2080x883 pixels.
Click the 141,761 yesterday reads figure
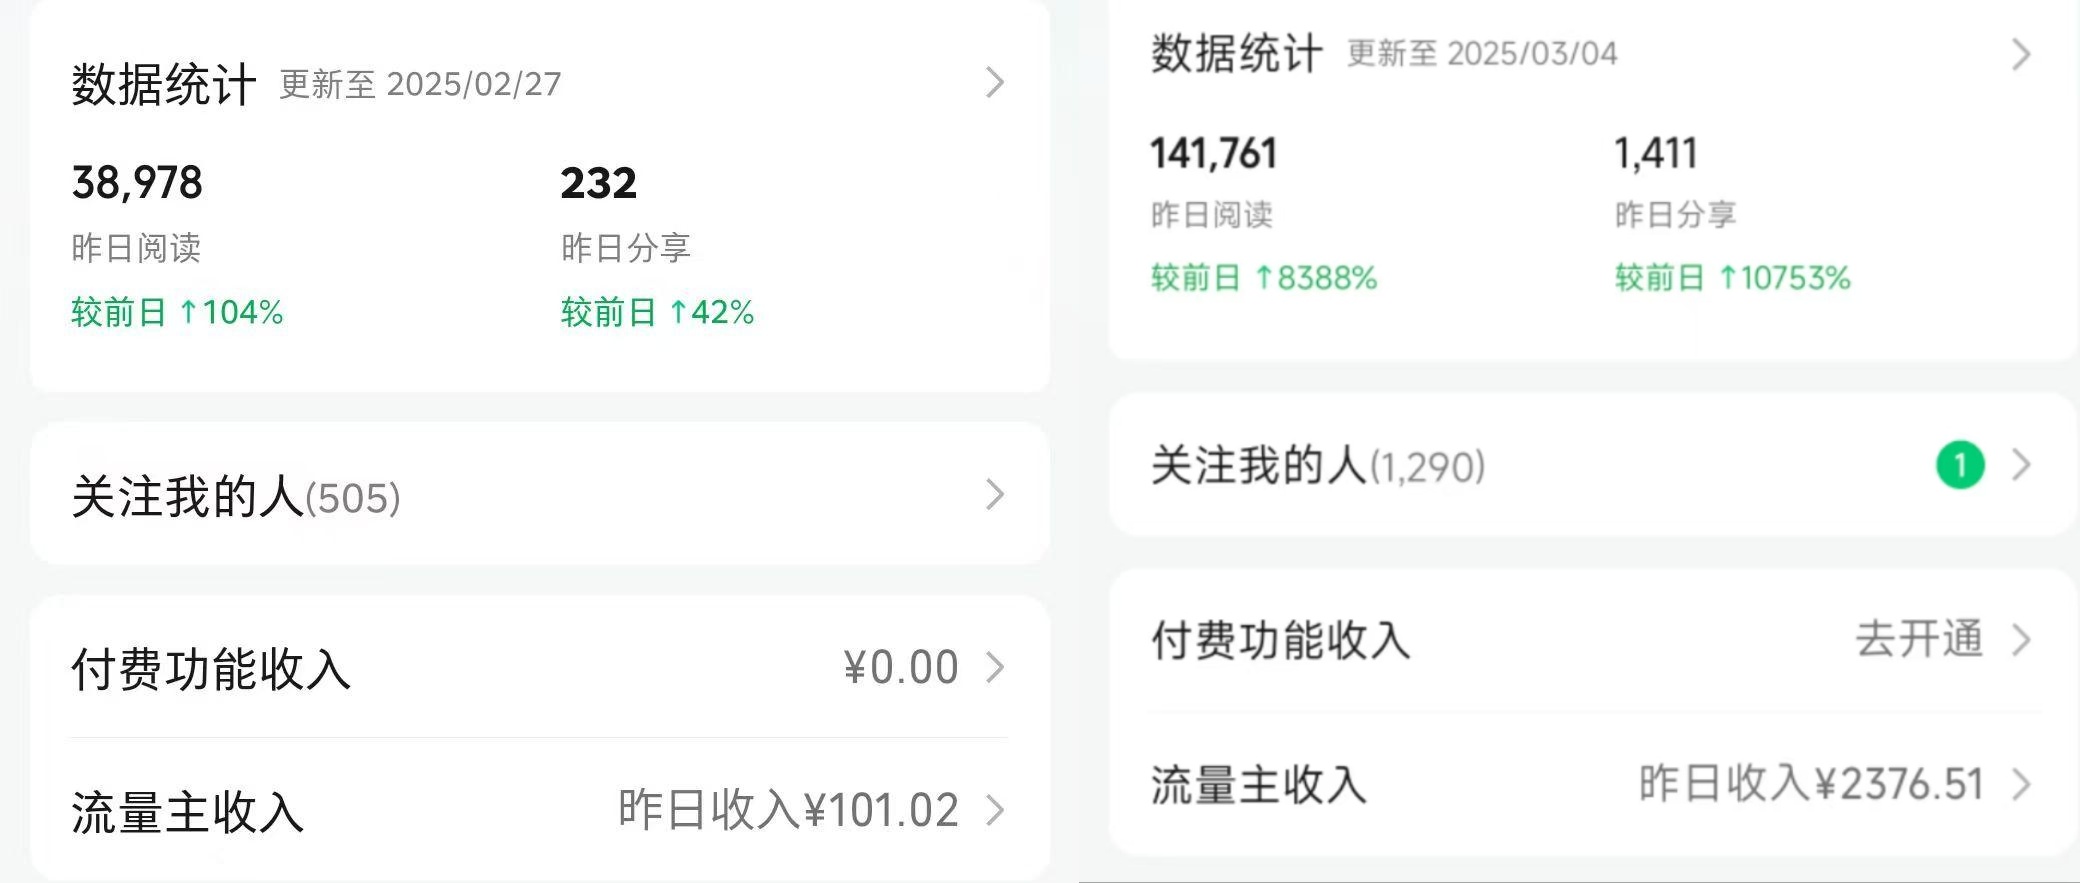click(1213, 154)
